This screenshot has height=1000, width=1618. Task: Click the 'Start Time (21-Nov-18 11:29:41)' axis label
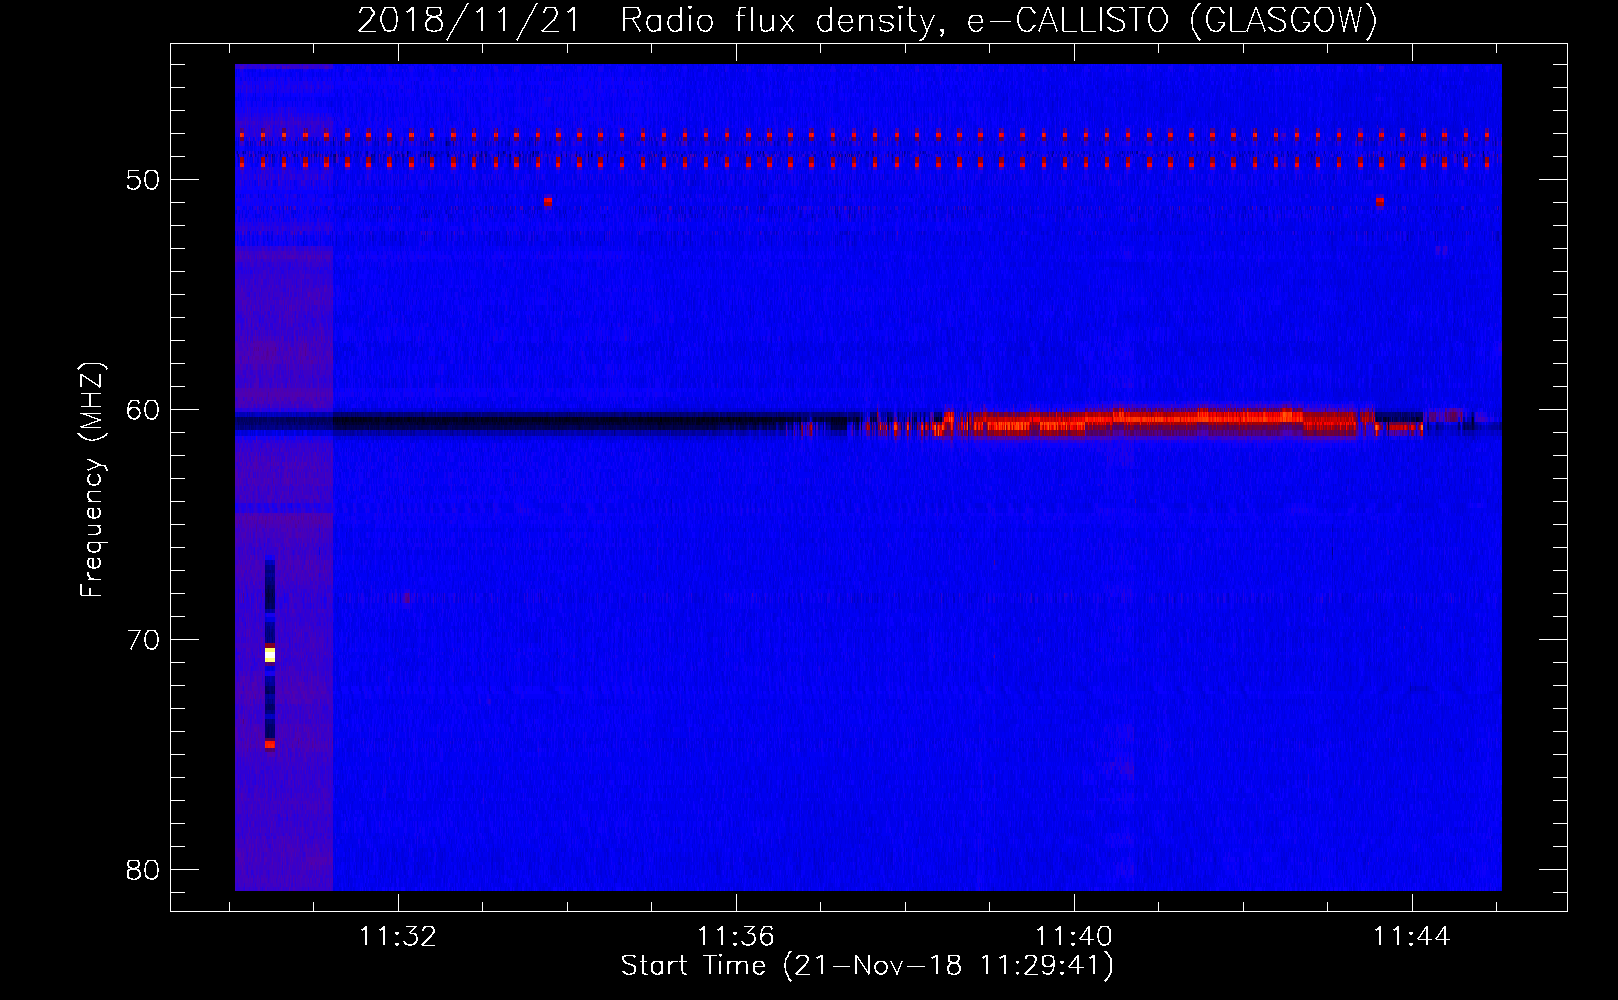pos(867,966)
